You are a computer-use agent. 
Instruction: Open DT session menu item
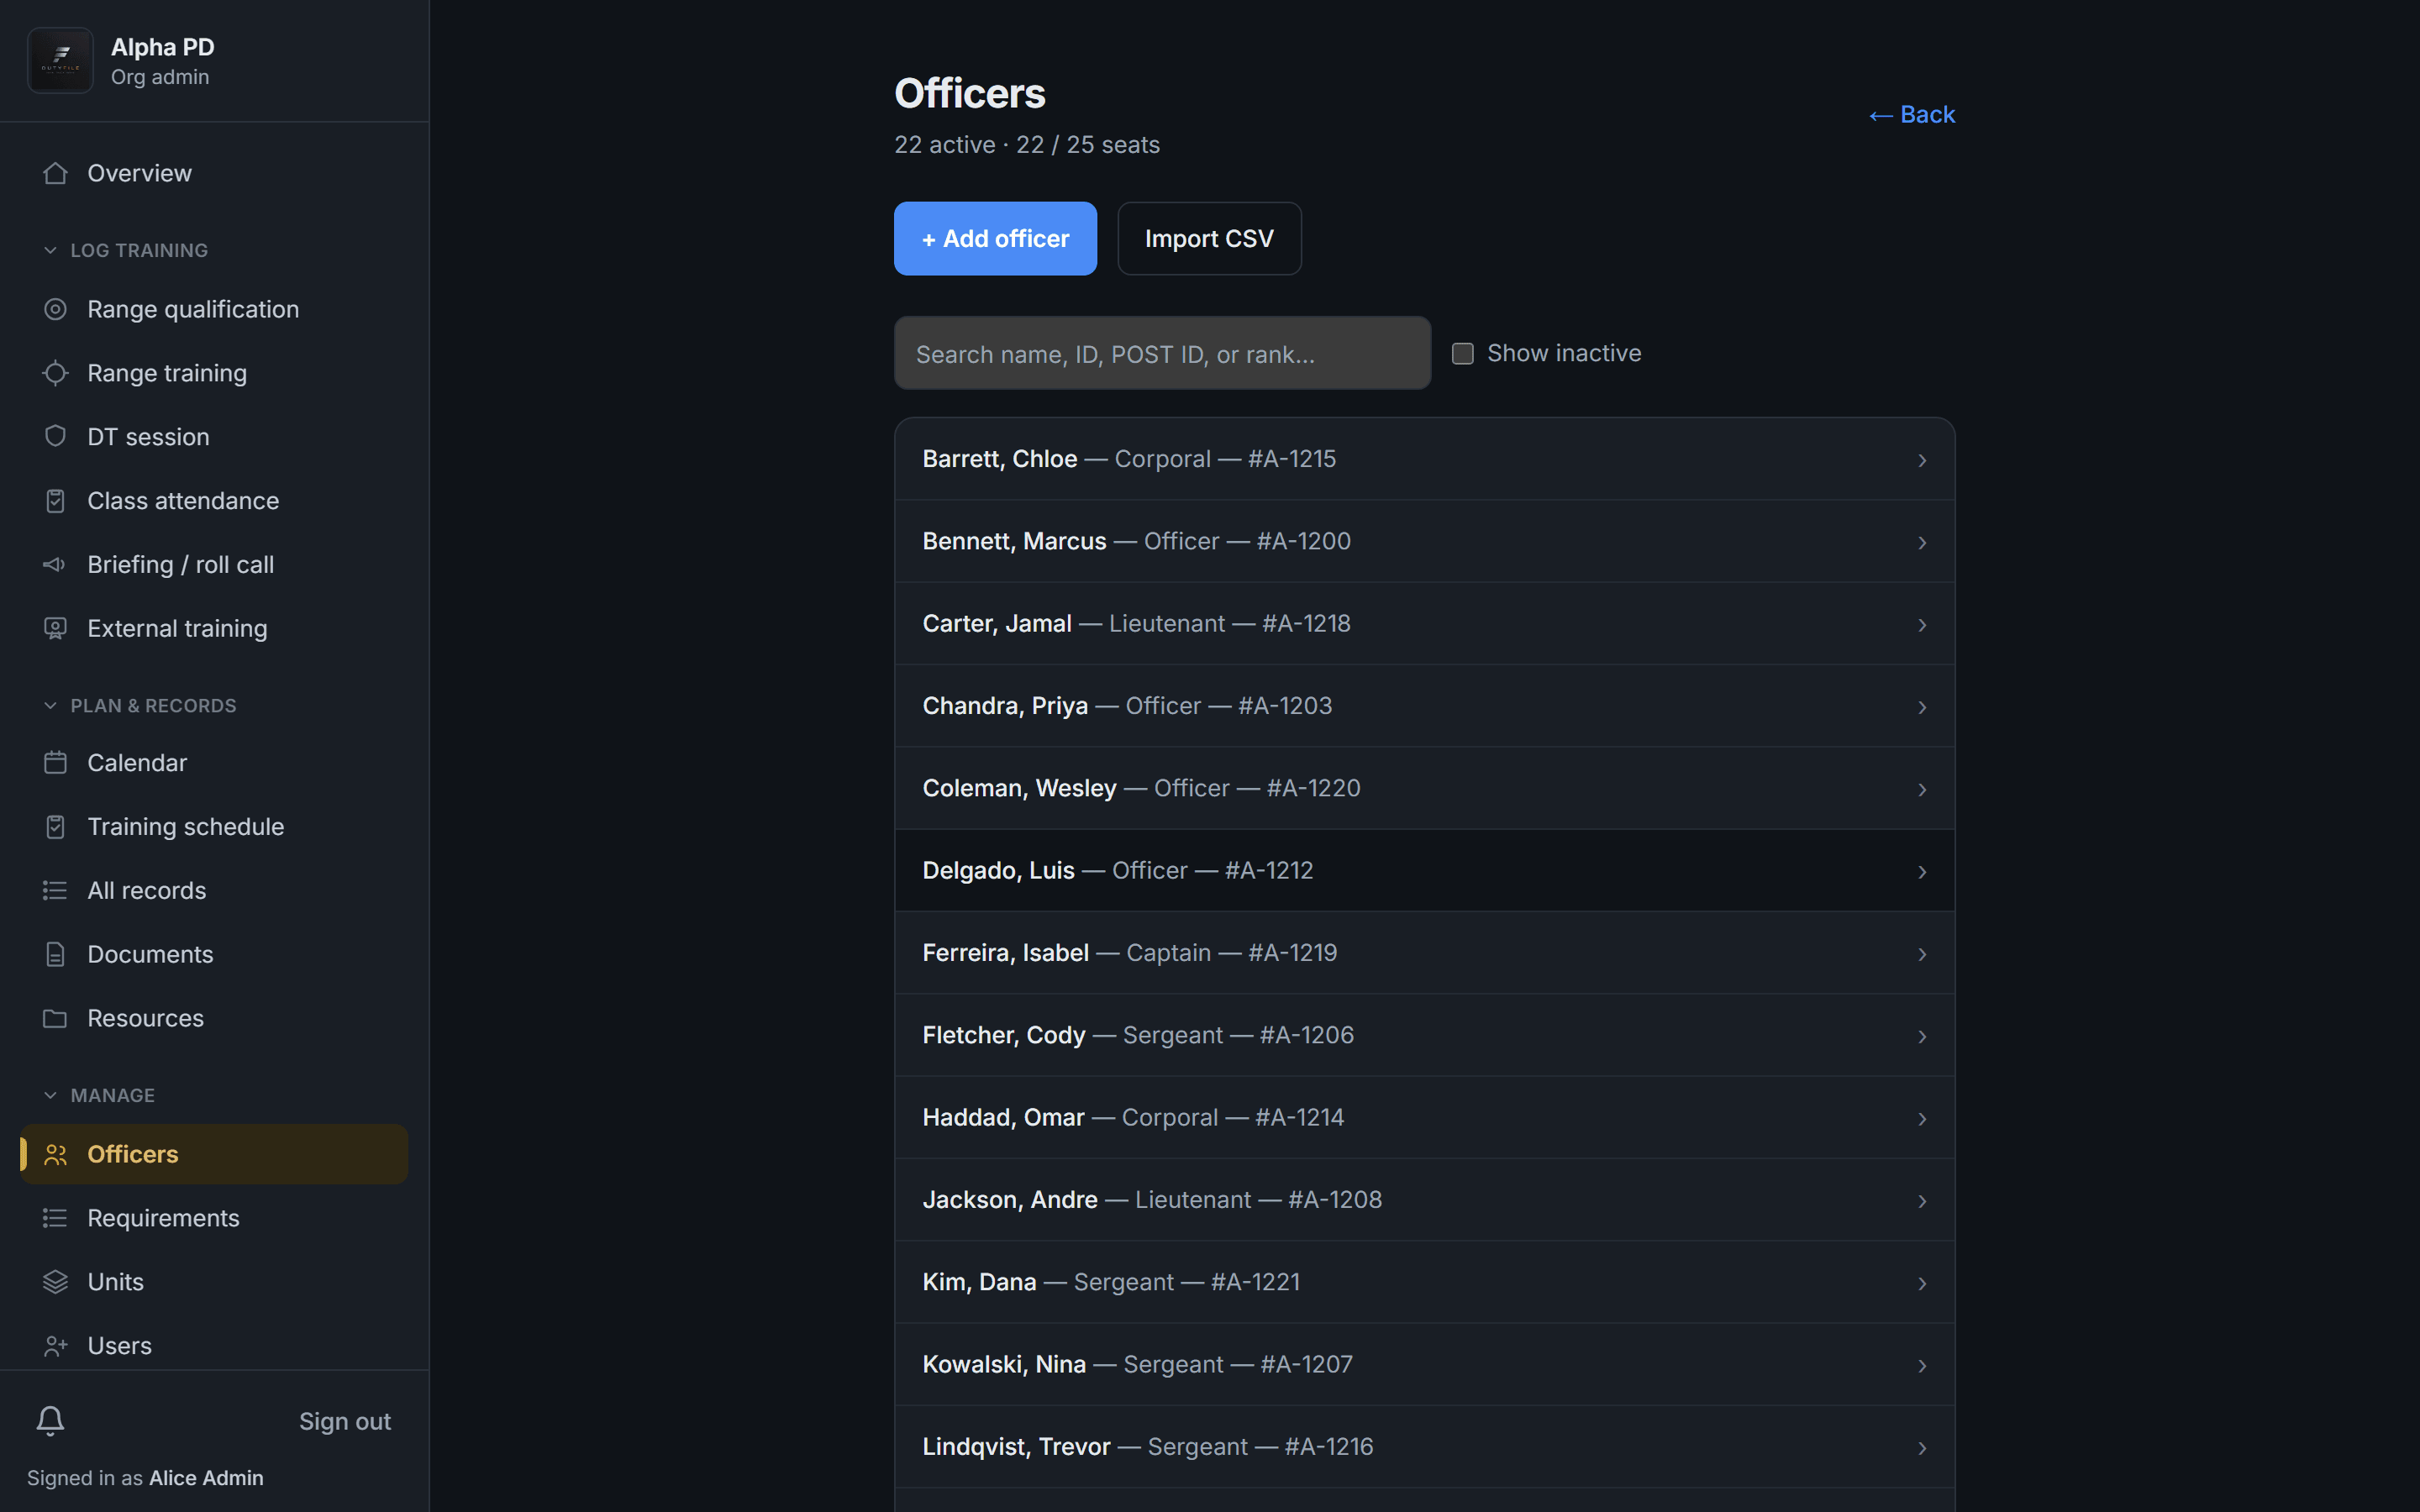pyautogui.click(x=214, y=437)
